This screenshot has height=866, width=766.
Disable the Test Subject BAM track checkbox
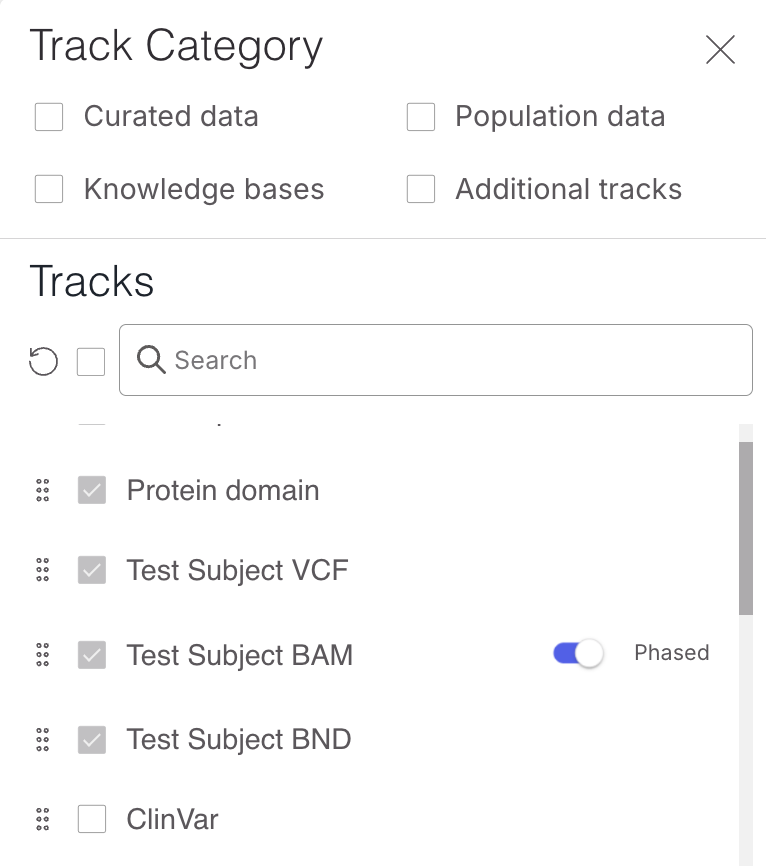(x=92, y=655)
